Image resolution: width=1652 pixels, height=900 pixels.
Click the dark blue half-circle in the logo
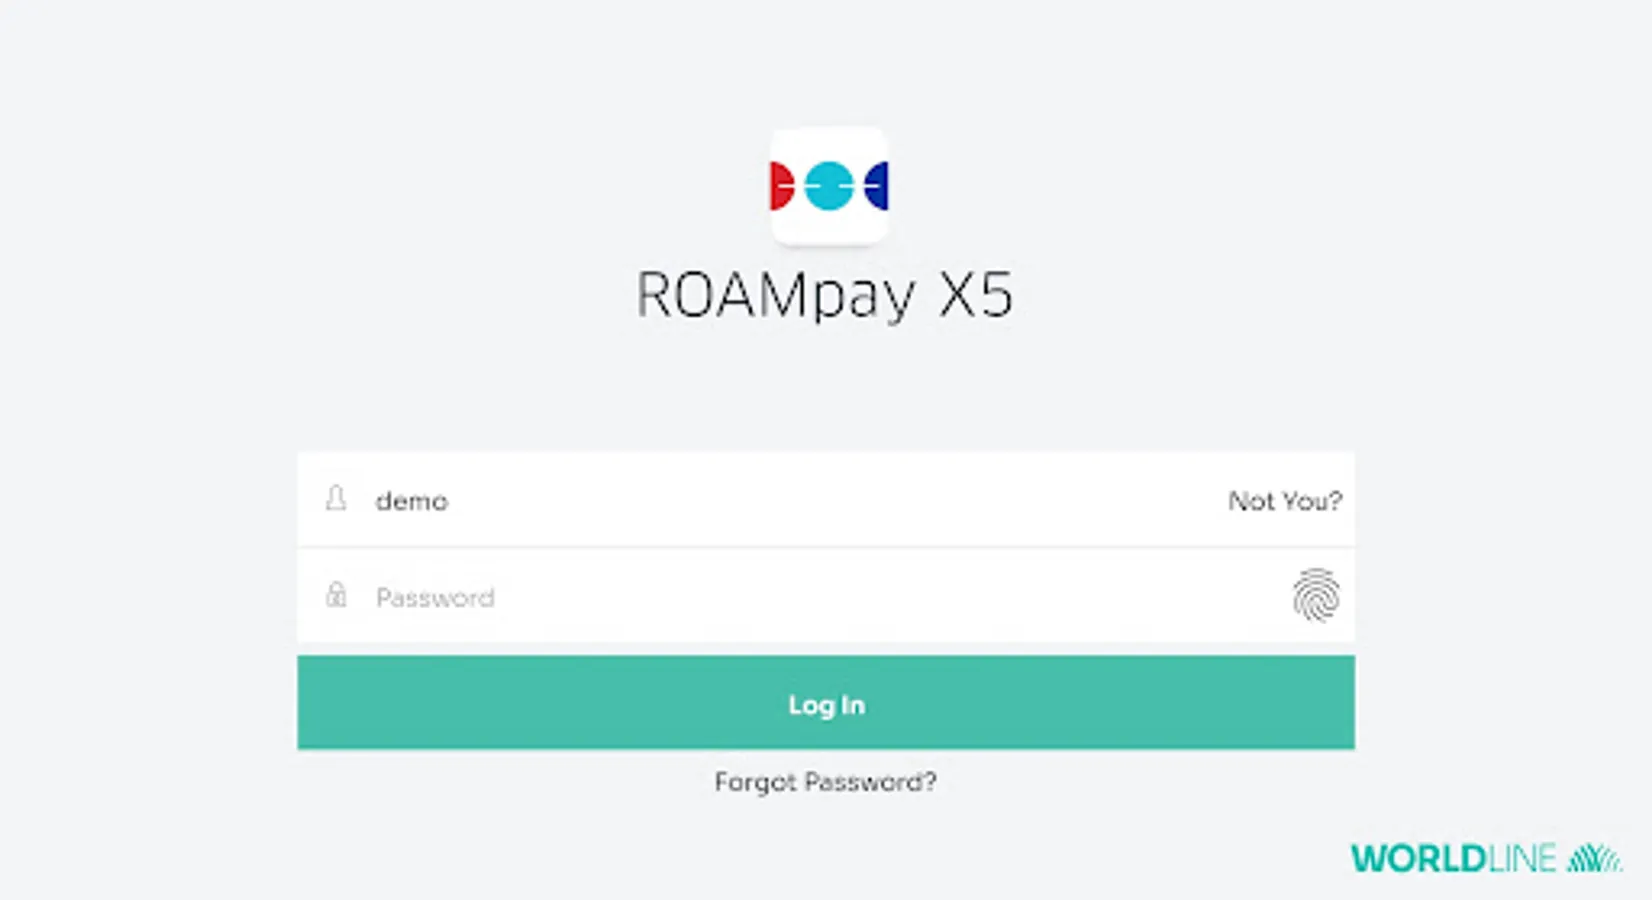click(x=877, y=186)
